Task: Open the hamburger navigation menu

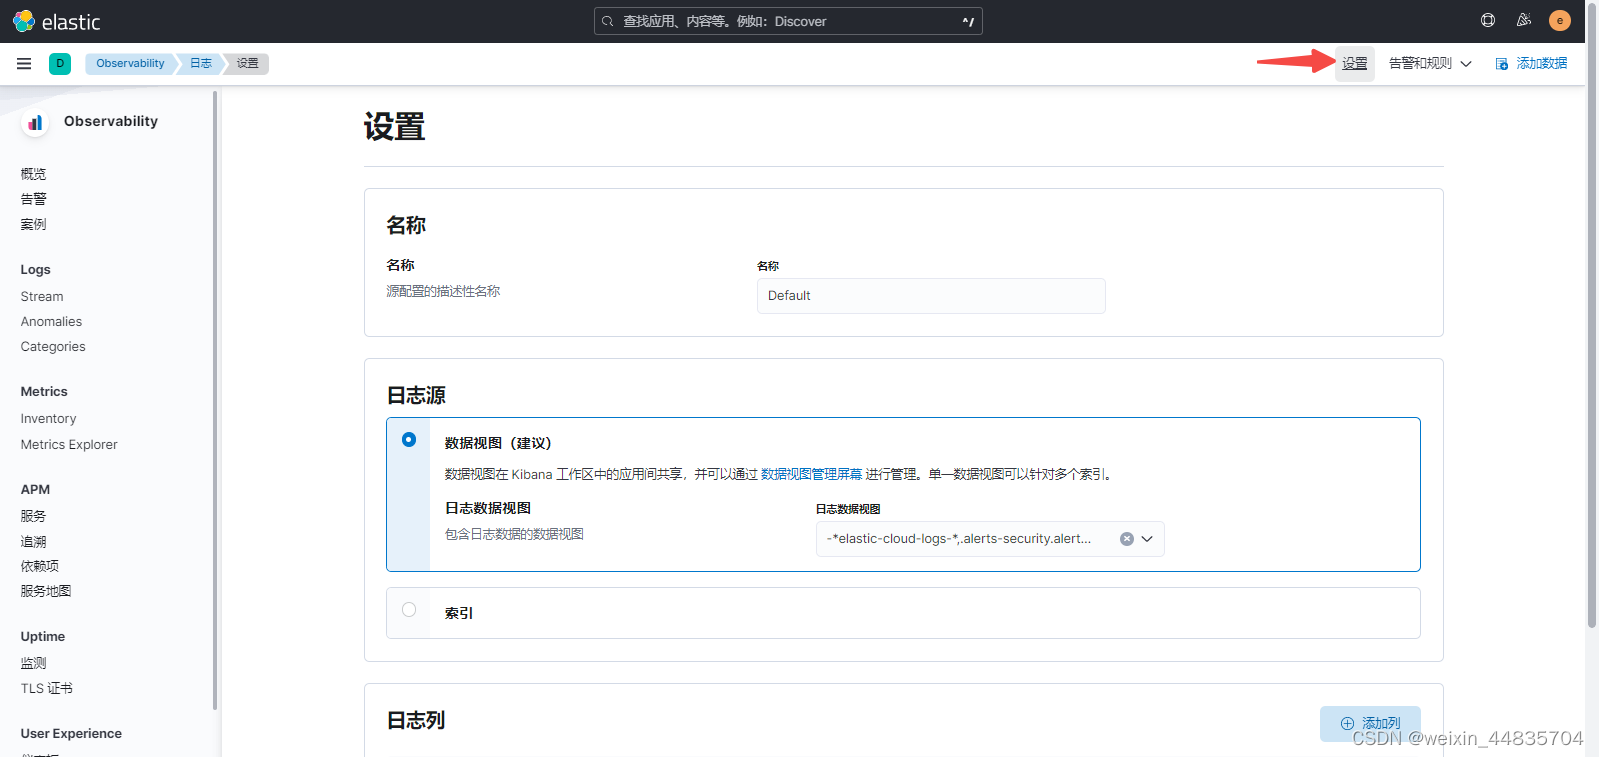Action: click(24, 63)
